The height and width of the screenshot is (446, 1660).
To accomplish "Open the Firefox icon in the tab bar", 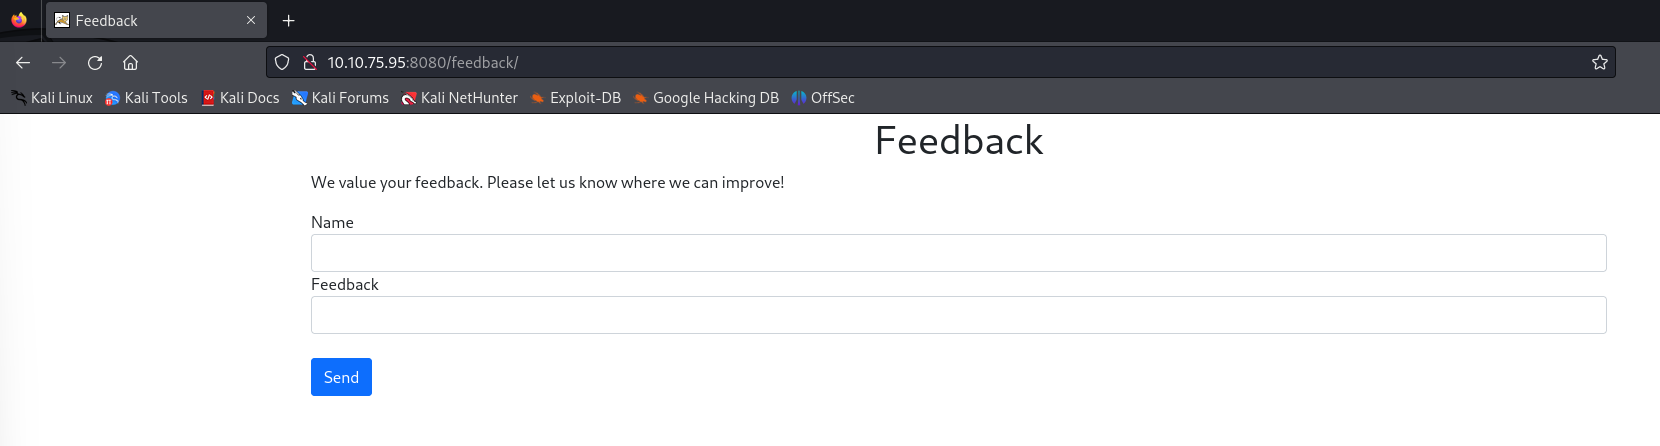I will point(19,20).
